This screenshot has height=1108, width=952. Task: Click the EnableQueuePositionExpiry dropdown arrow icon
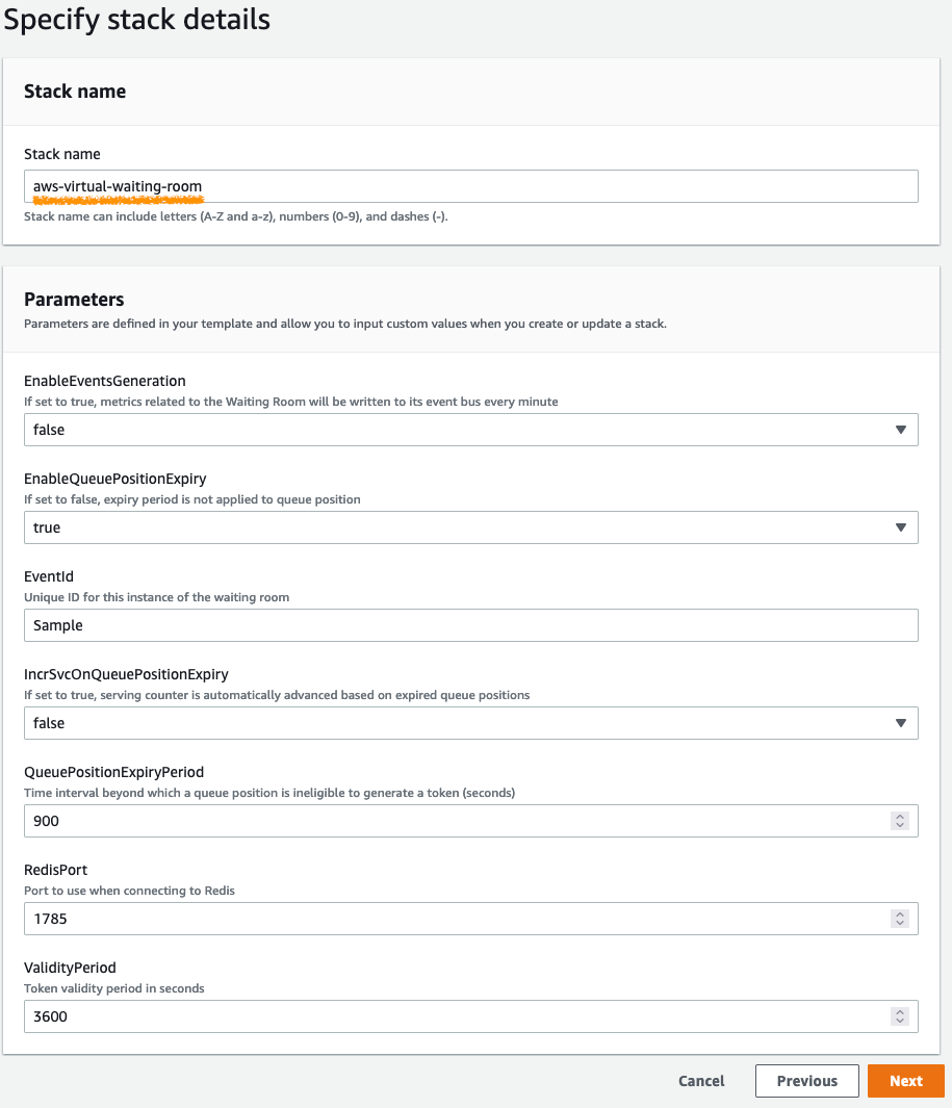tap(900, 527)
